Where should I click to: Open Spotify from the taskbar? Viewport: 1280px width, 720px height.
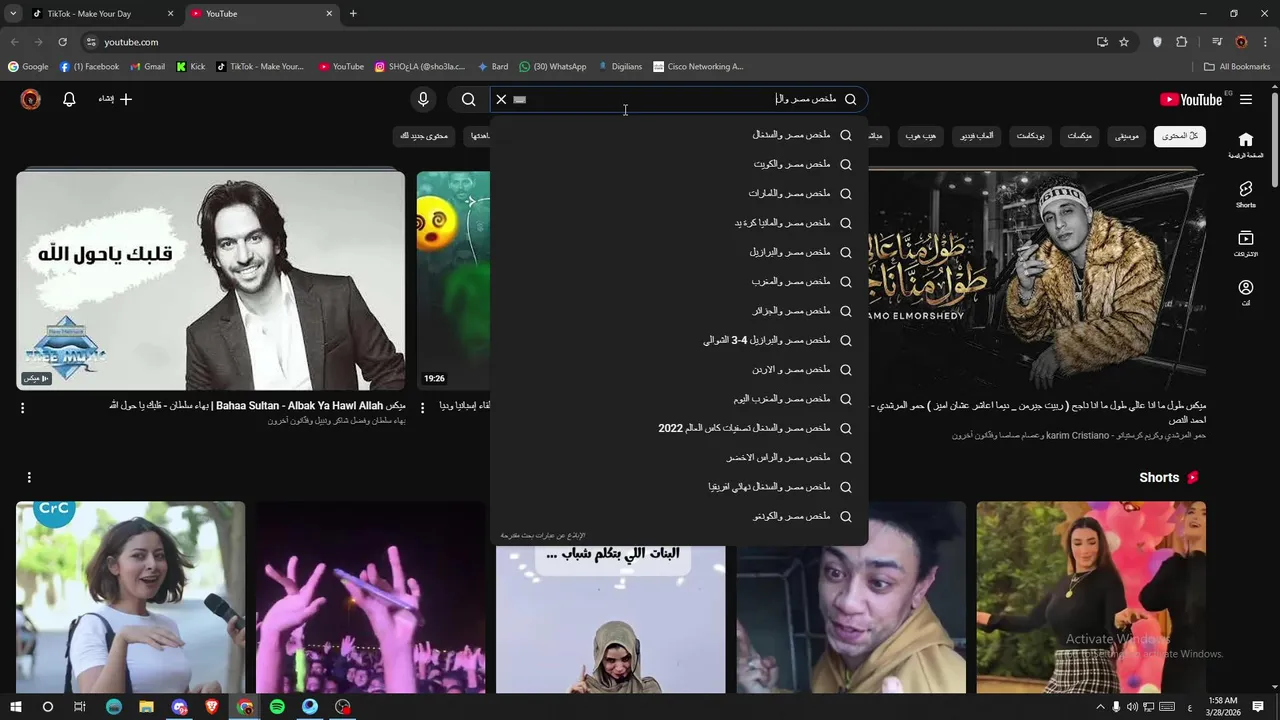(277, 707)
